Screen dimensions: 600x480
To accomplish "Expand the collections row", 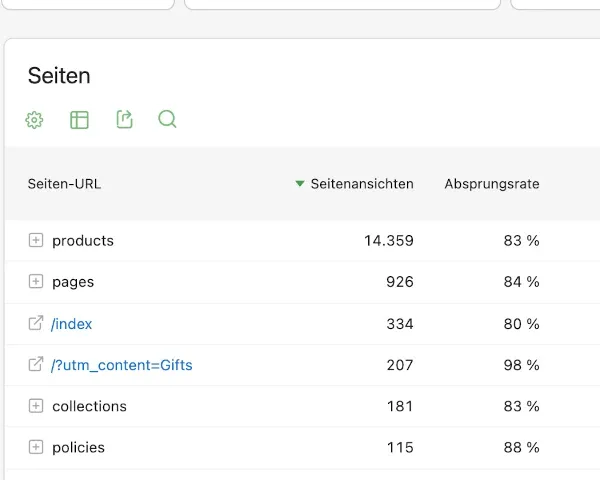I will [x=36, y=406].
